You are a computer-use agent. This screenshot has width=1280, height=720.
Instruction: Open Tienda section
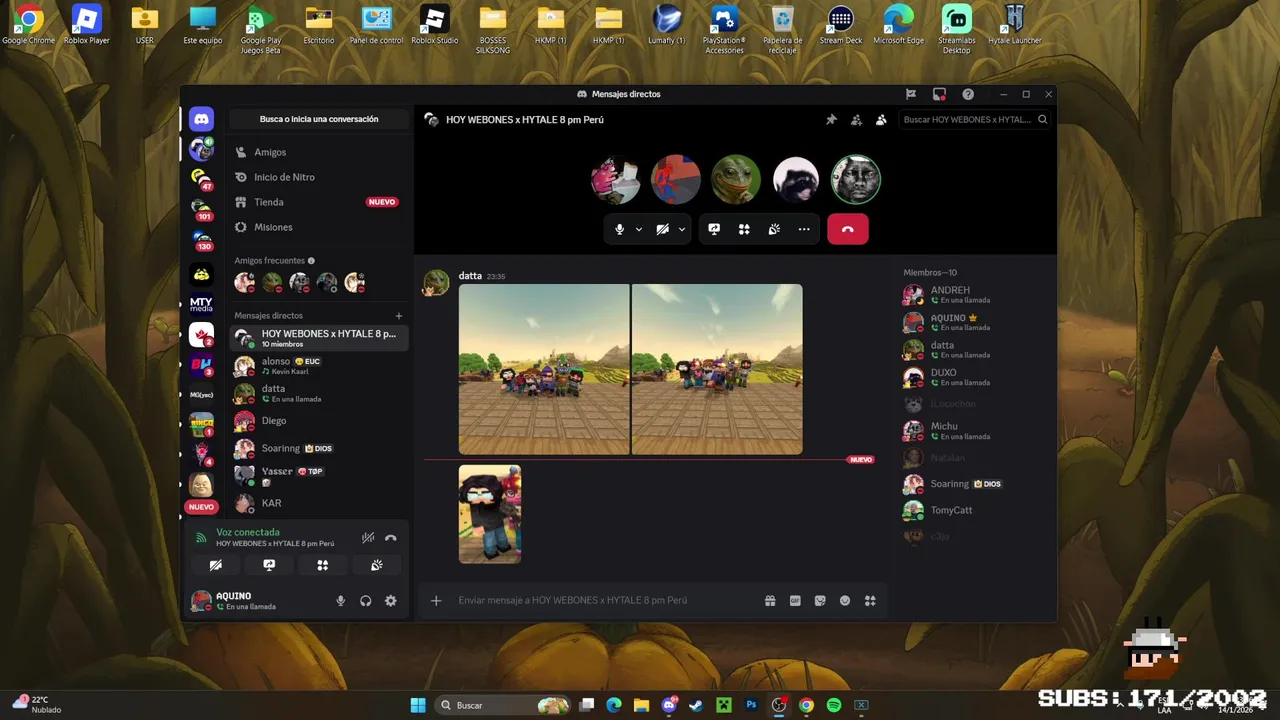click(x=318, y=202)
